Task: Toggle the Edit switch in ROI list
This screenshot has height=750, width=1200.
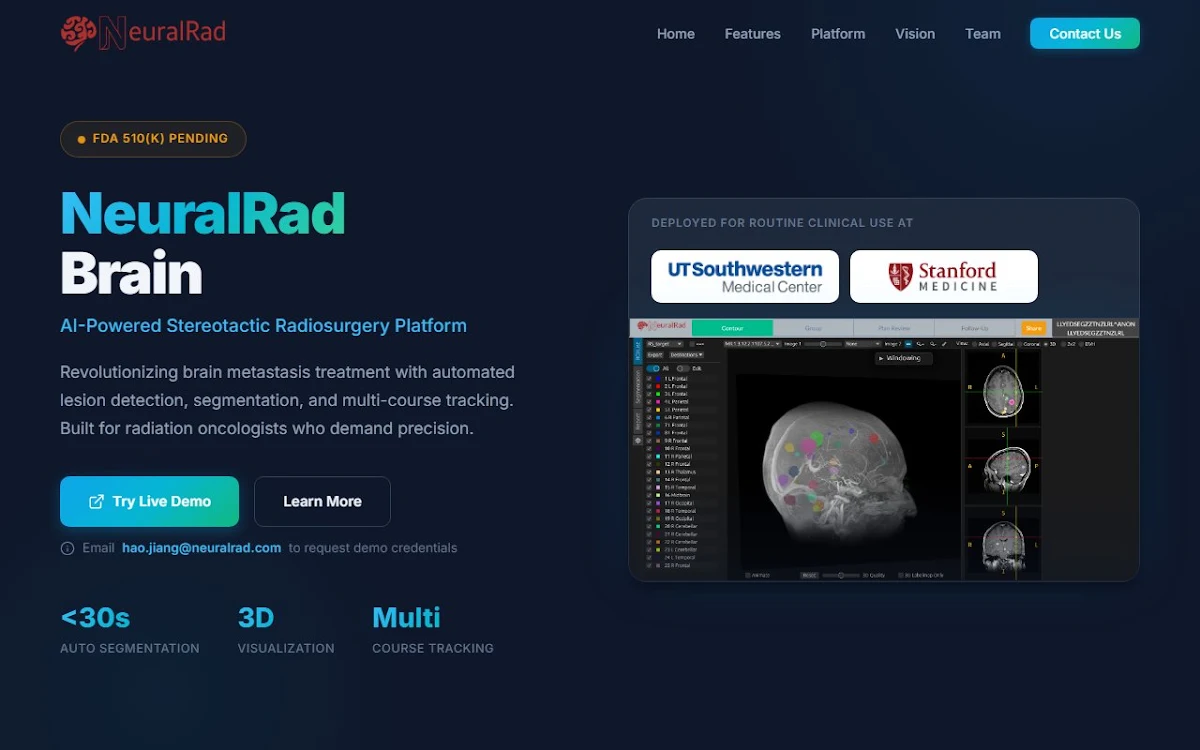Action: (x=683, y=368)
